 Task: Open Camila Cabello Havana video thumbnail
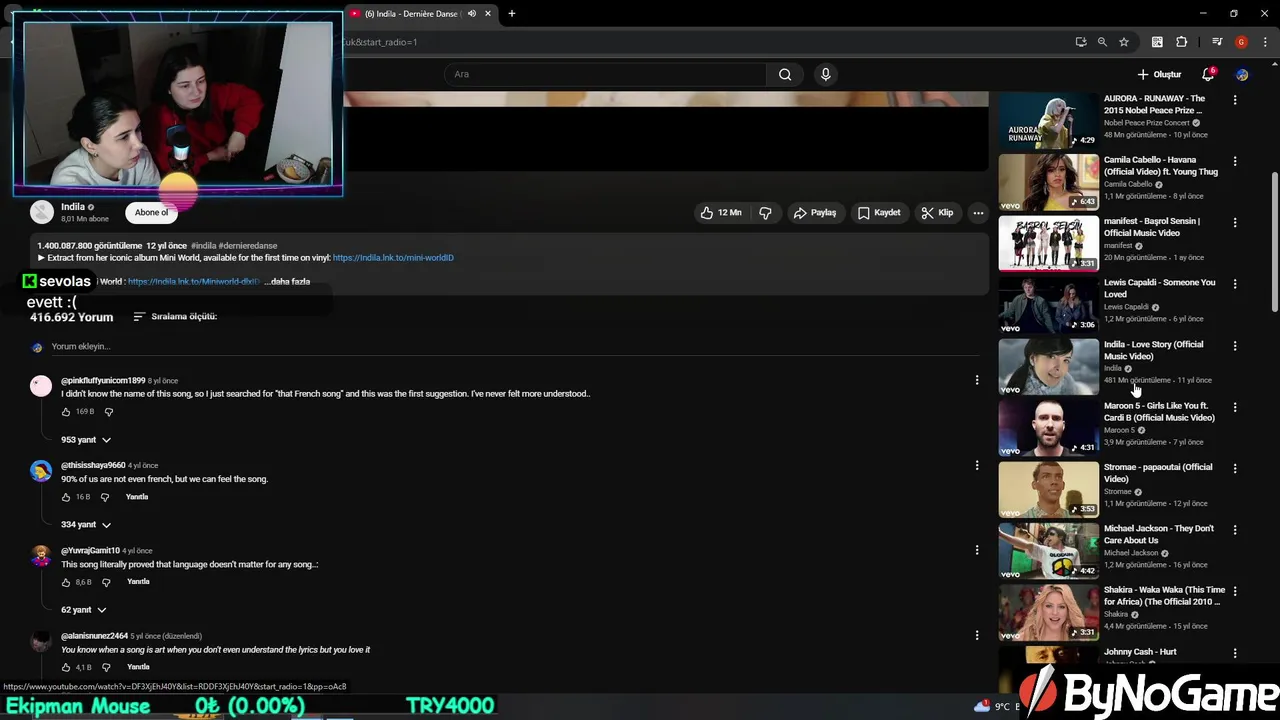pyautogui.click(x=1048, y=181)
